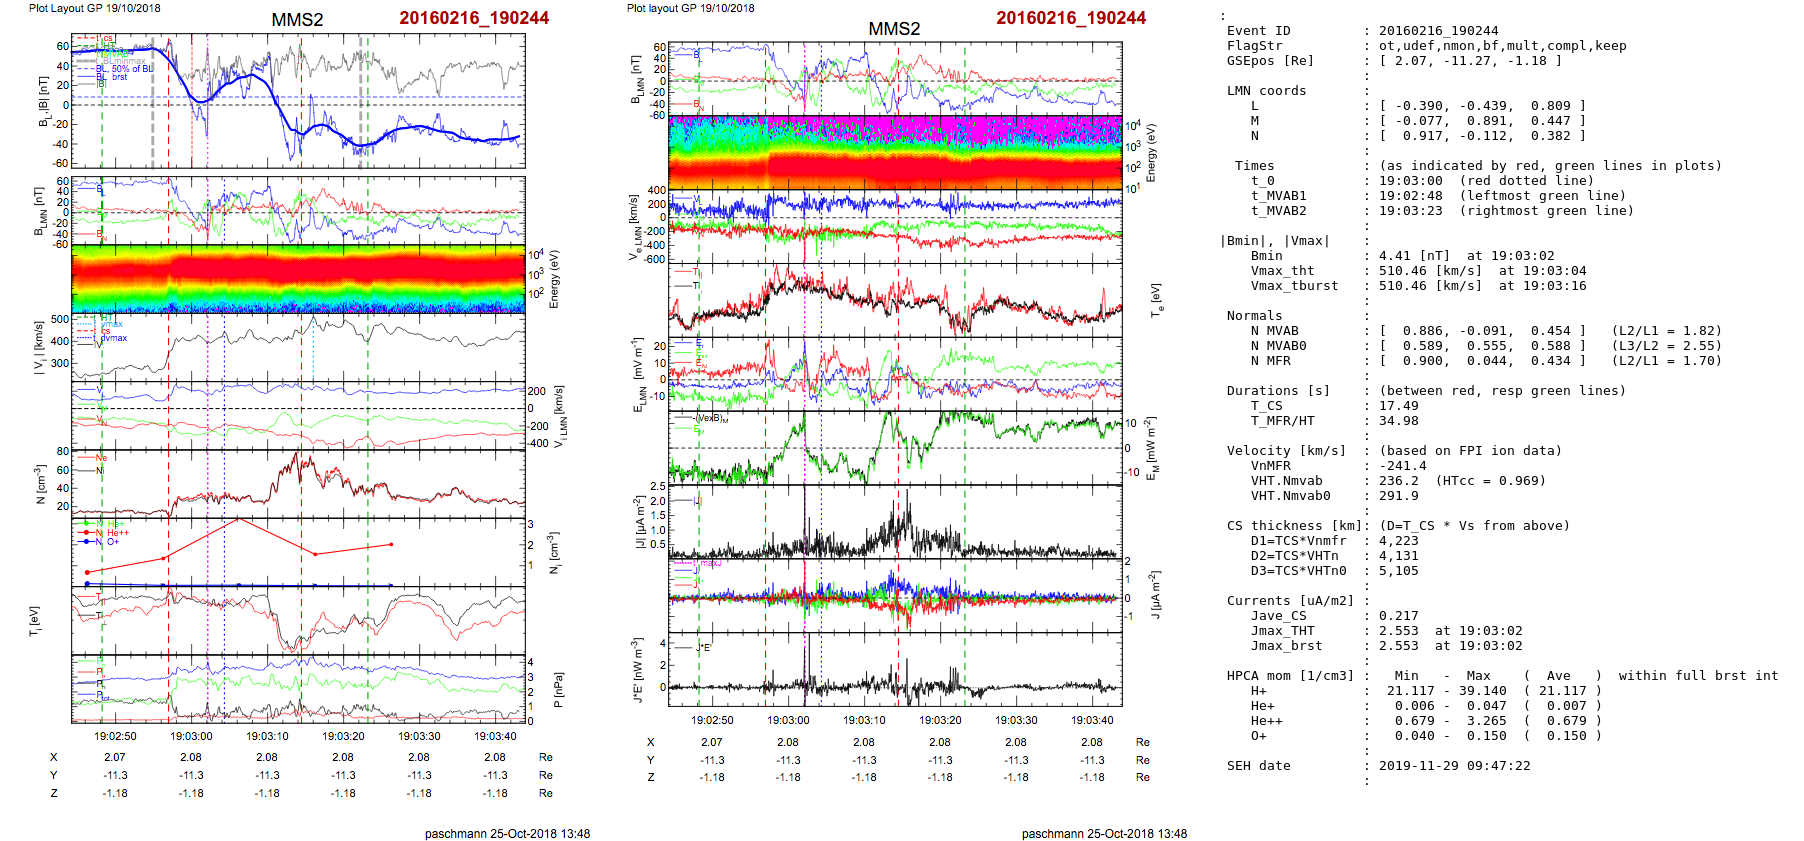Click the 19:02:50 time tick on left plot
Screen dimensions: 1804x841
(115, 736)
